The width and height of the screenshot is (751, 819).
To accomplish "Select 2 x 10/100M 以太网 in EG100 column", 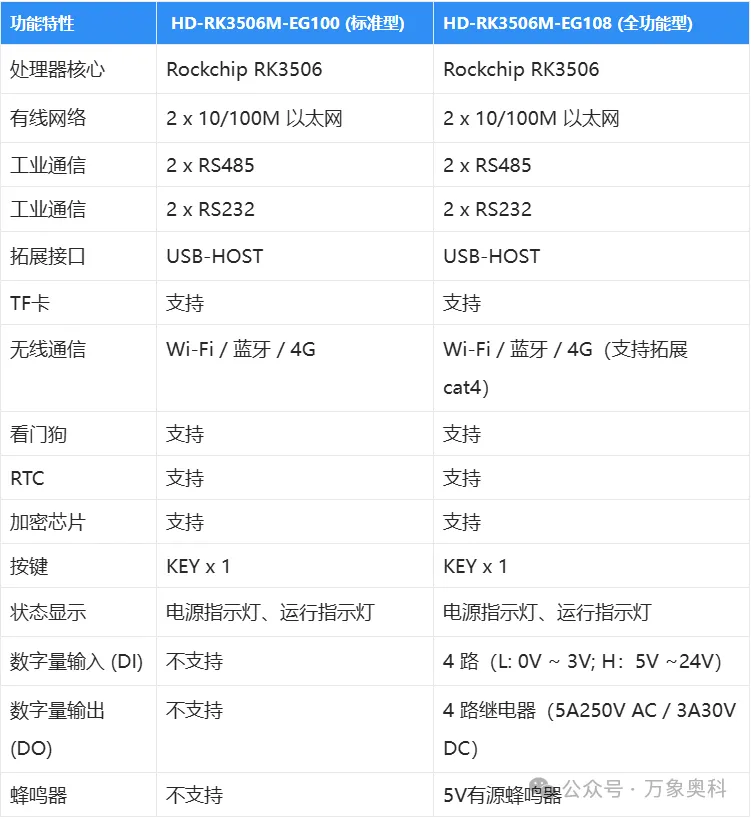I will (x=254, y=119).
